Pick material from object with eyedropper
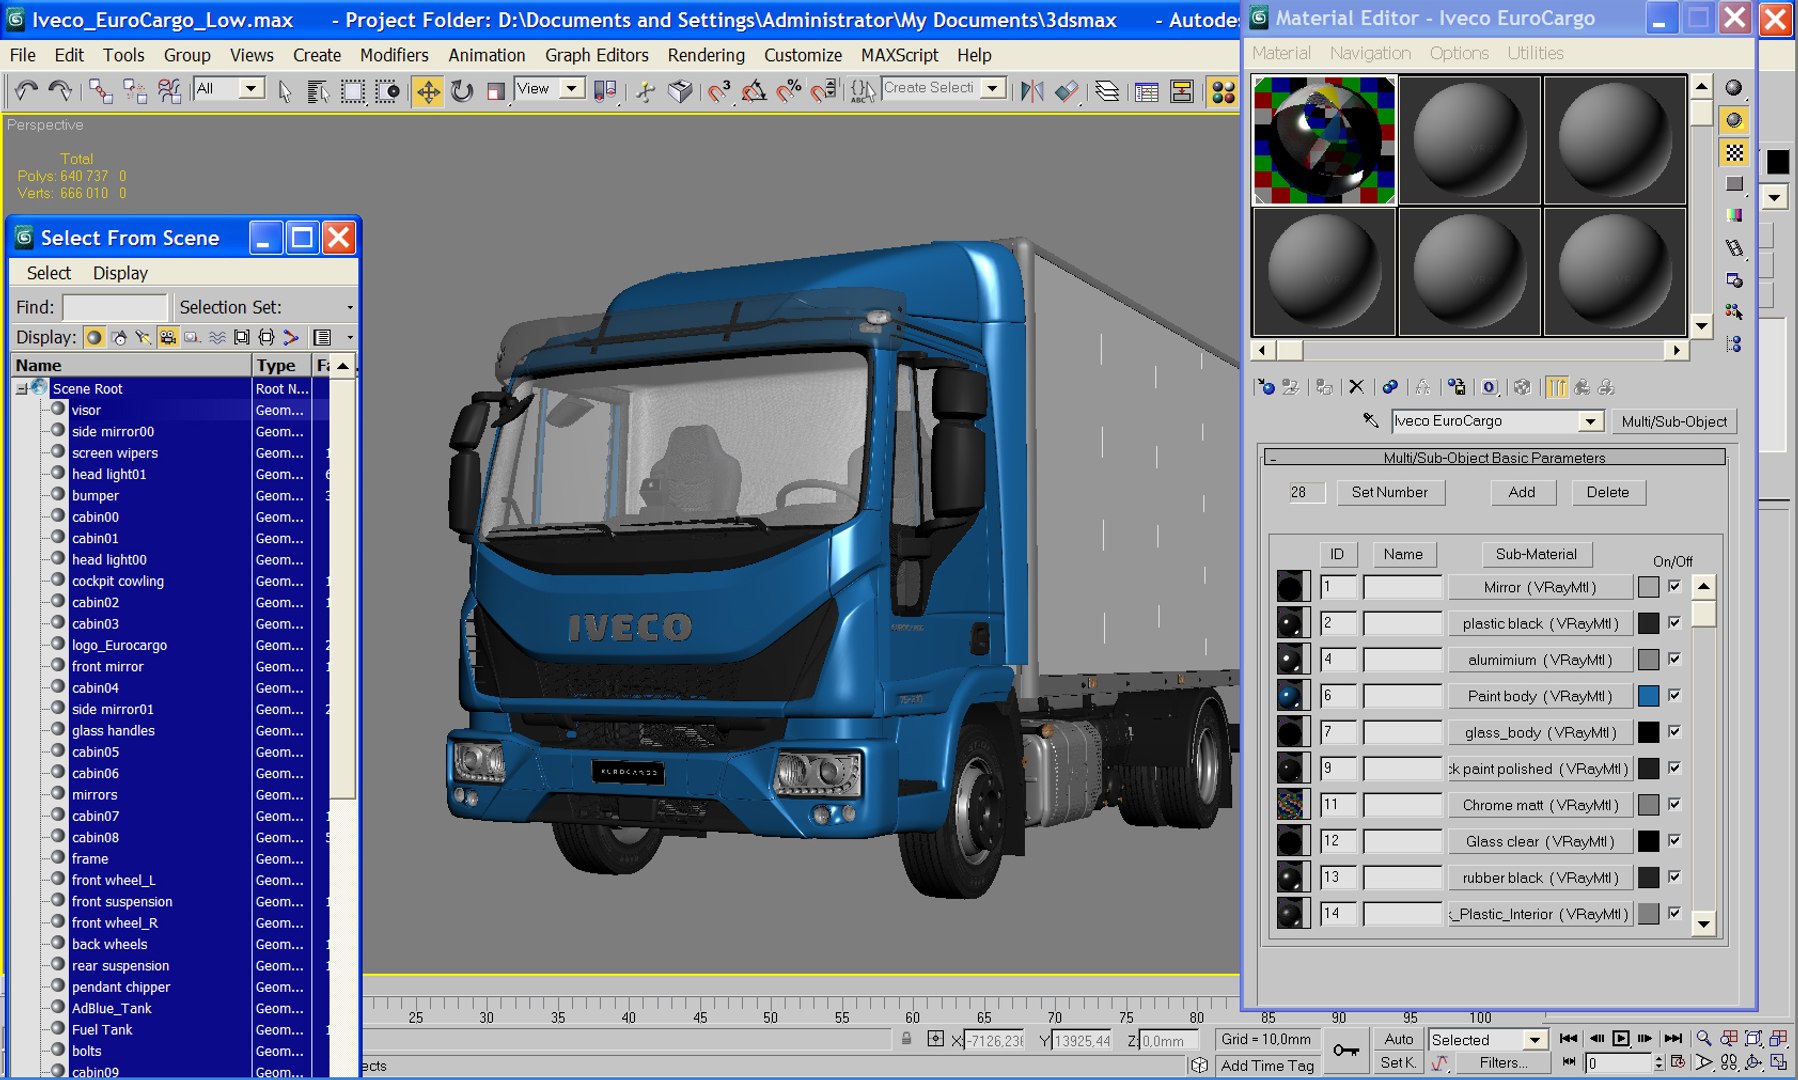This screenshot has width=1798, height=1080. [1371, 421]
